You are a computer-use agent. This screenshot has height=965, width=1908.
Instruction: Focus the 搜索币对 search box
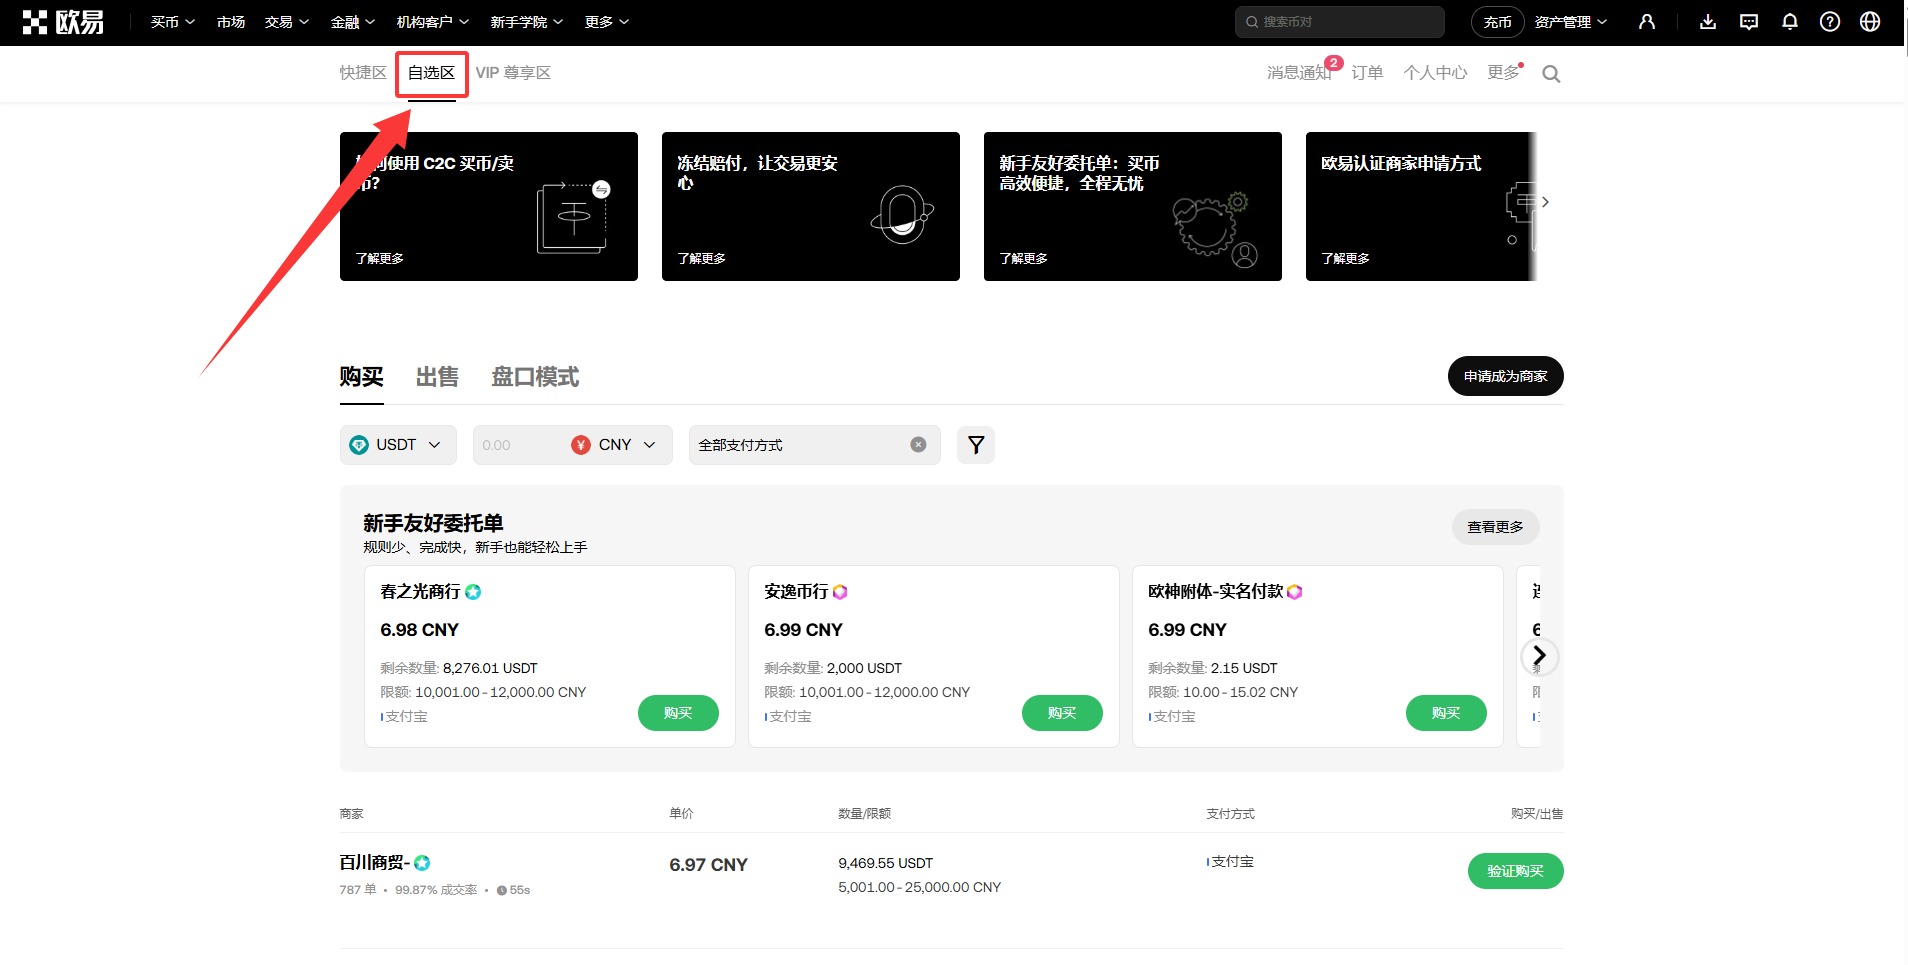(1340, 22)
